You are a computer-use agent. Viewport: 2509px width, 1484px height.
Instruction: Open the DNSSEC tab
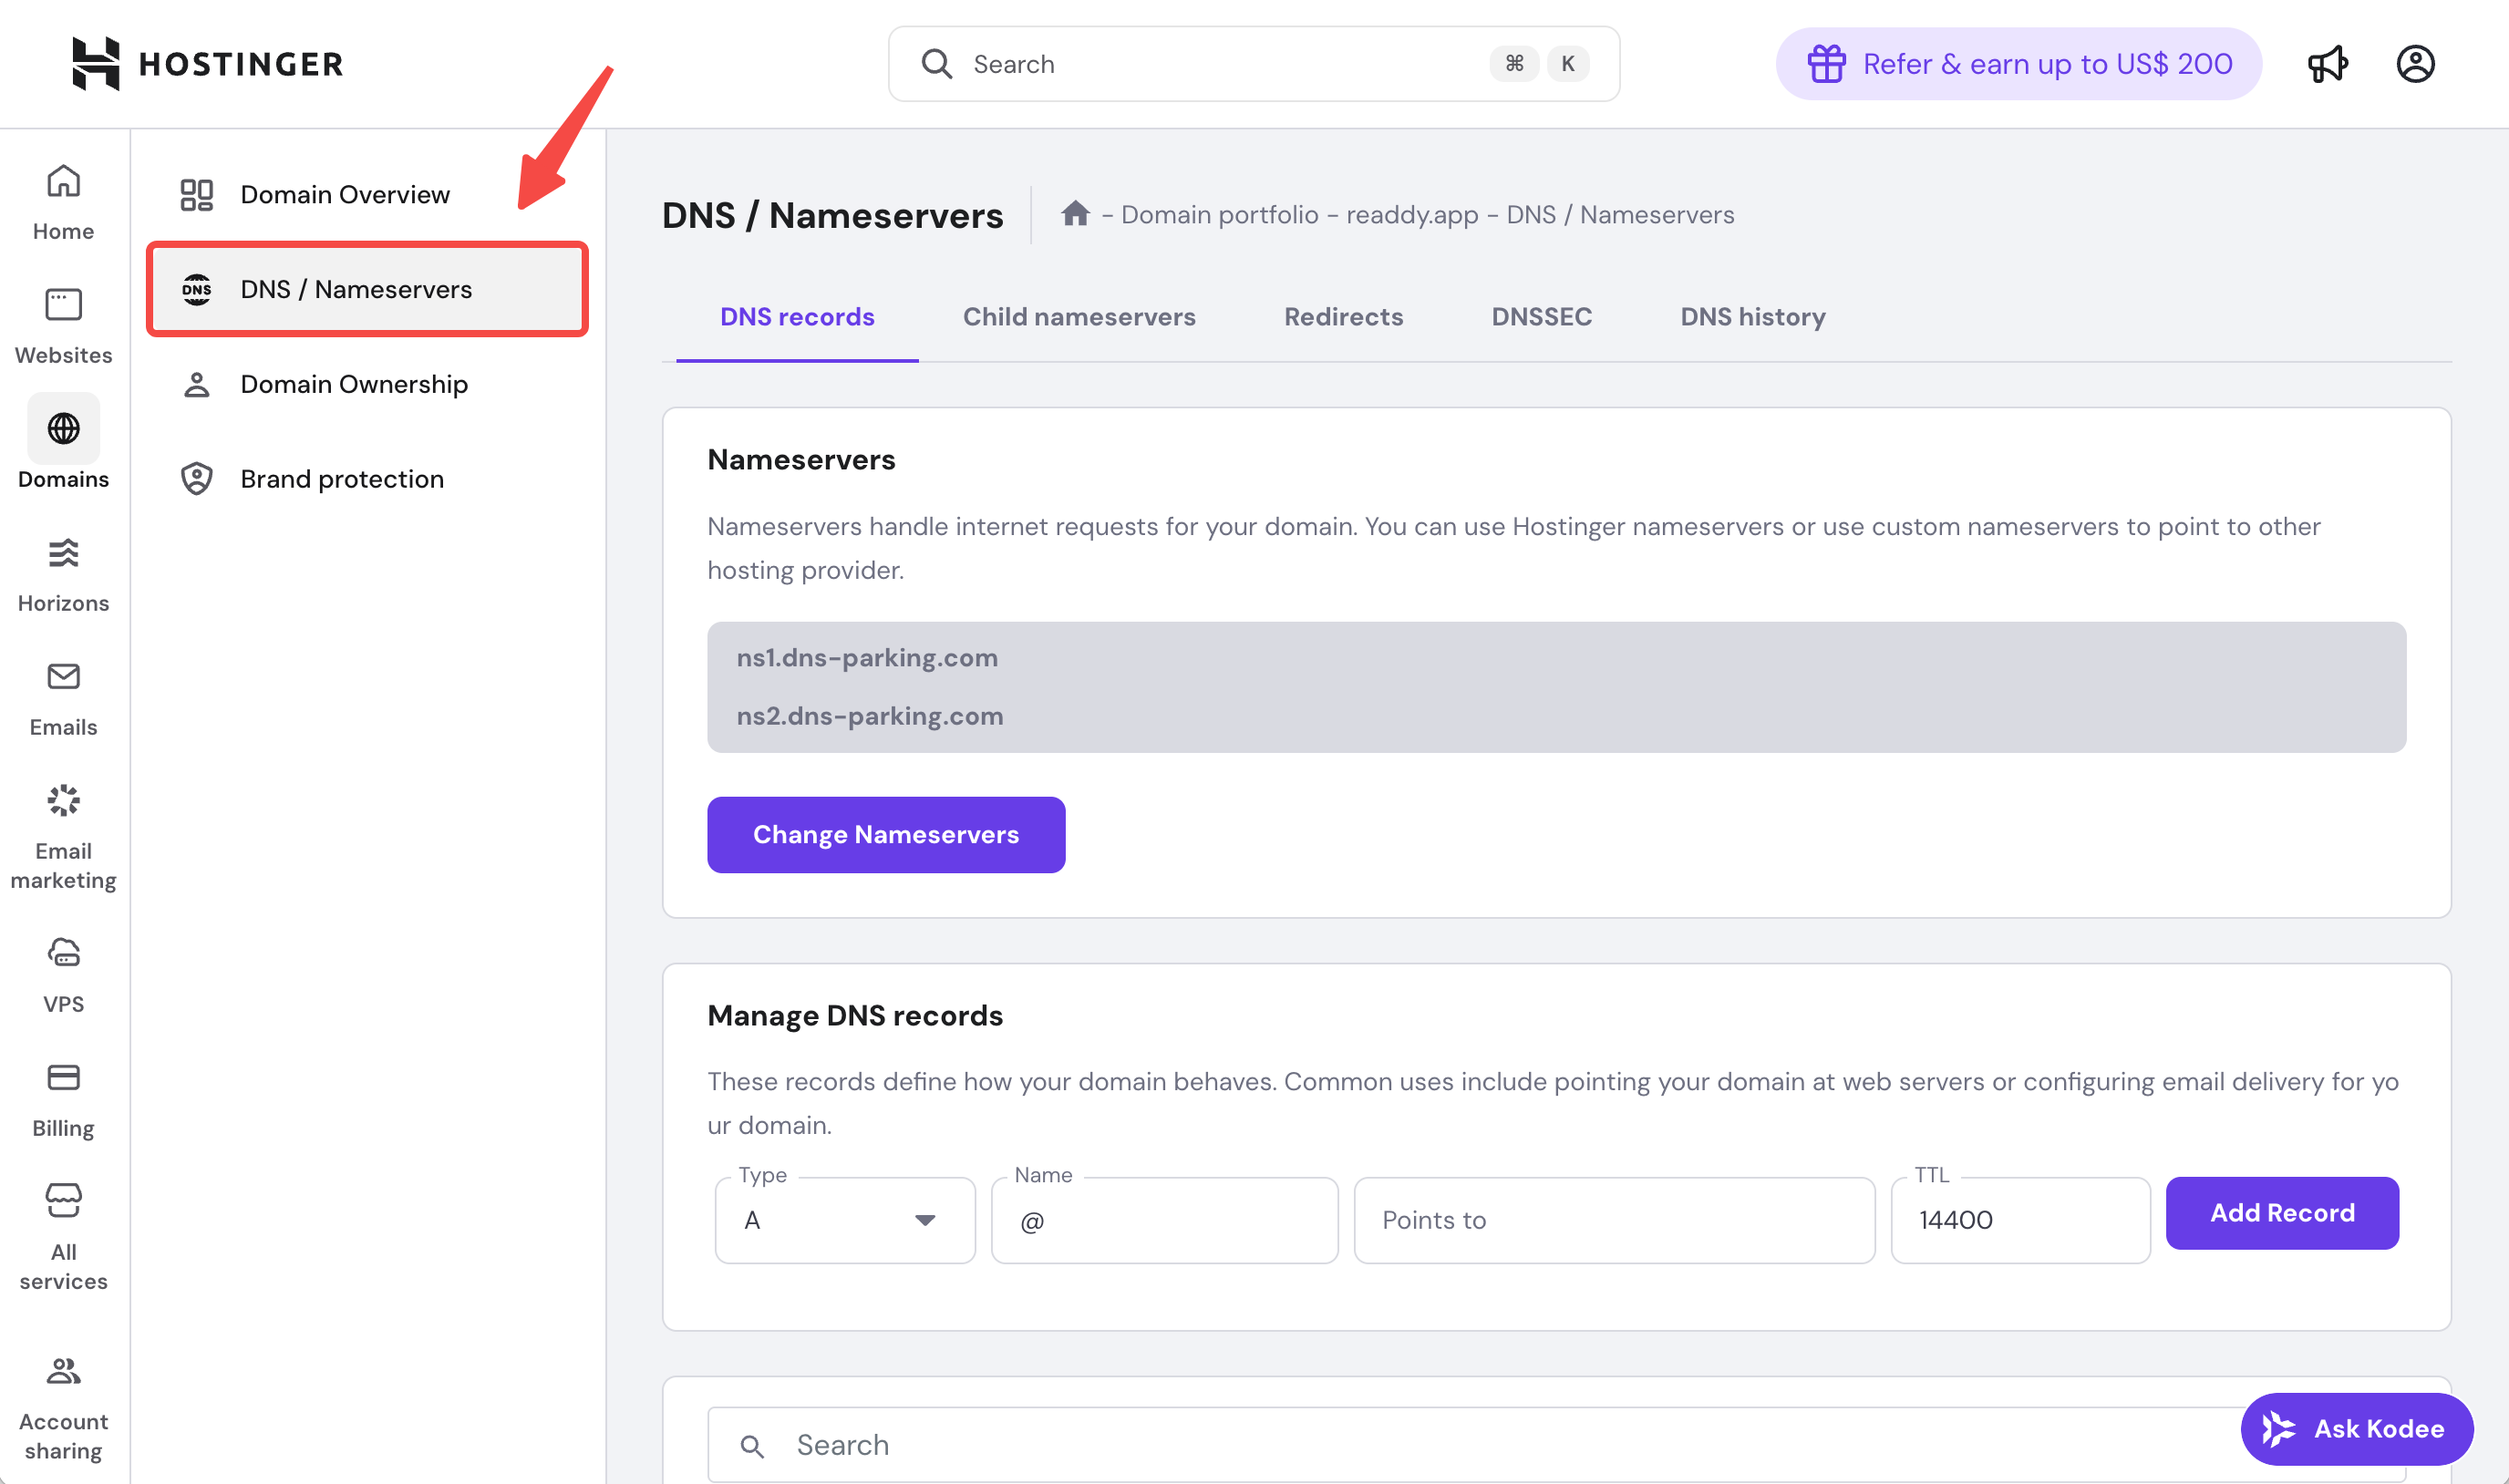[1541, 317]
